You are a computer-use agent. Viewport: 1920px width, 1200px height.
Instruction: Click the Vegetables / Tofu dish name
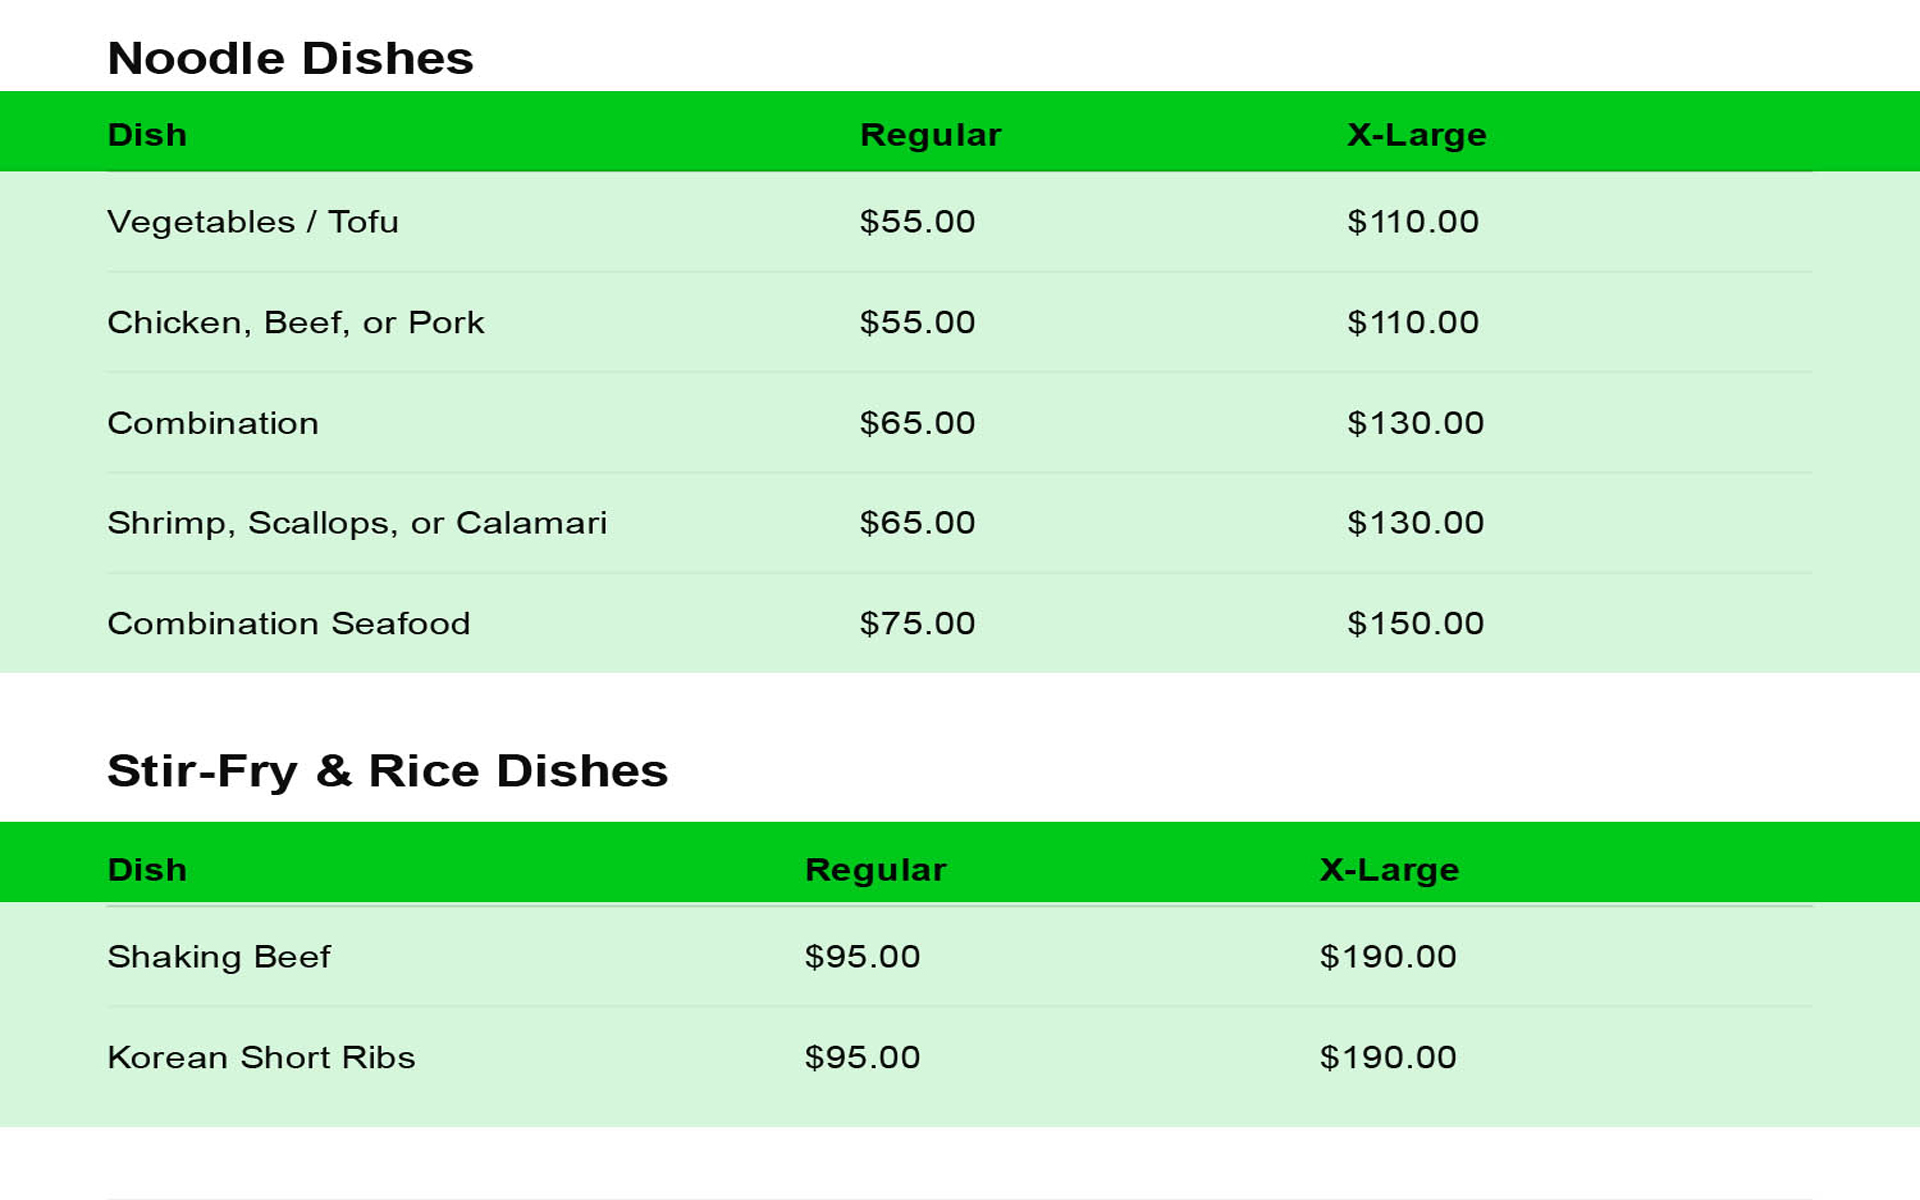pyautogui.click(x=253, y=222)
